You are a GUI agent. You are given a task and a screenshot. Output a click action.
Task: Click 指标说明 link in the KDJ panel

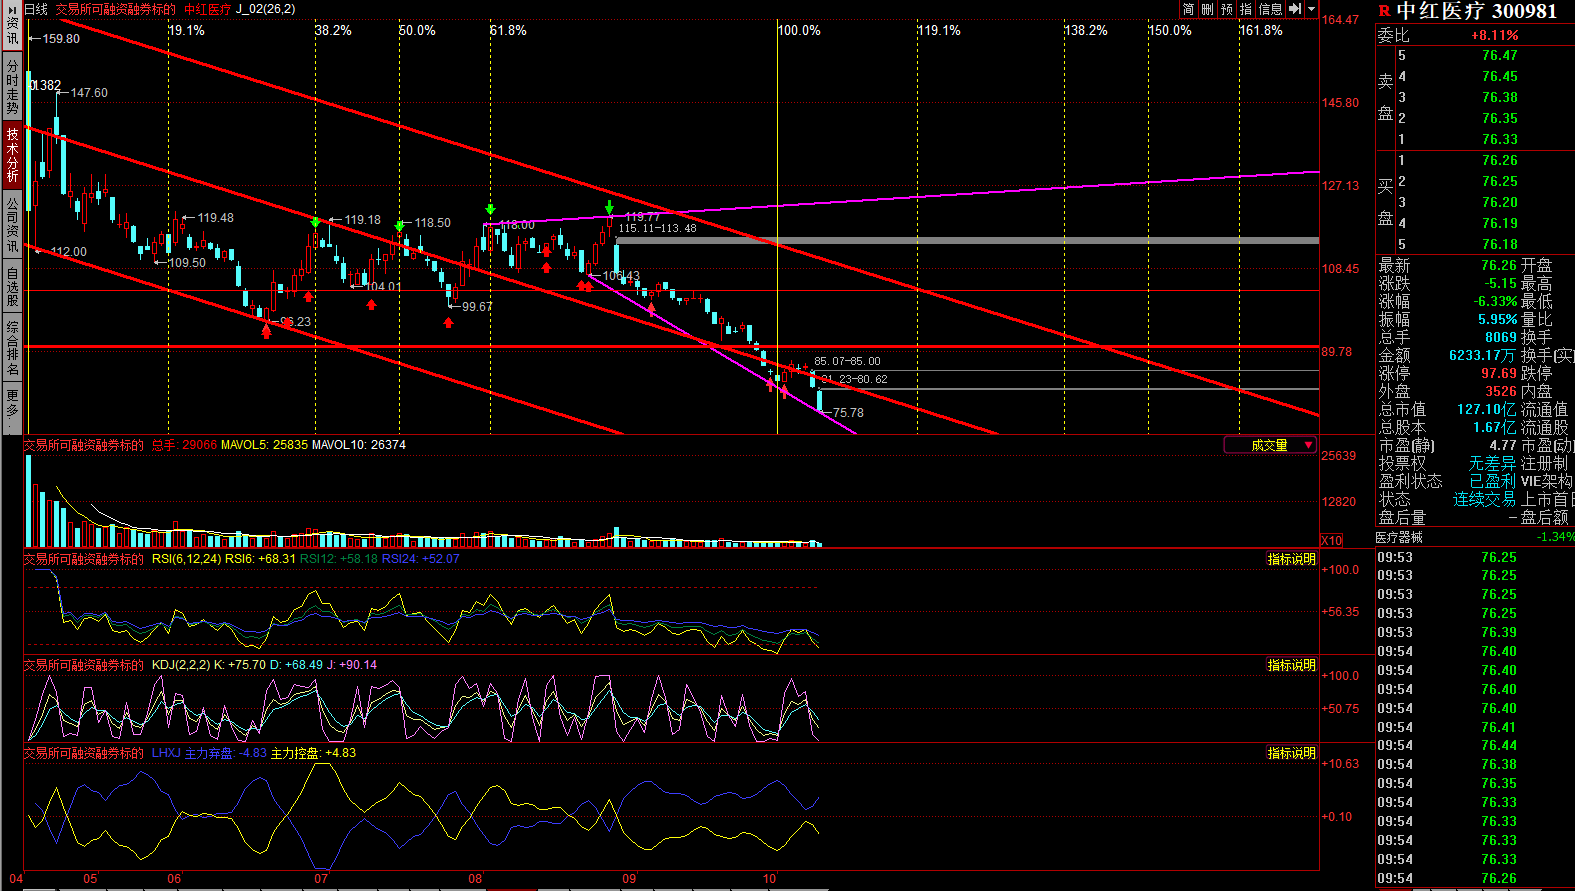point(1291,666)
